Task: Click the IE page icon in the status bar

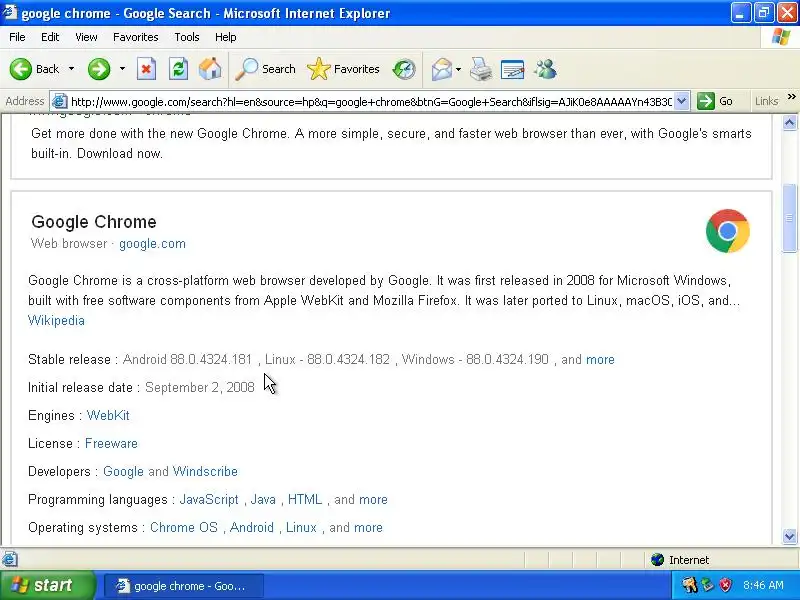Action: [x=10, y=559]
